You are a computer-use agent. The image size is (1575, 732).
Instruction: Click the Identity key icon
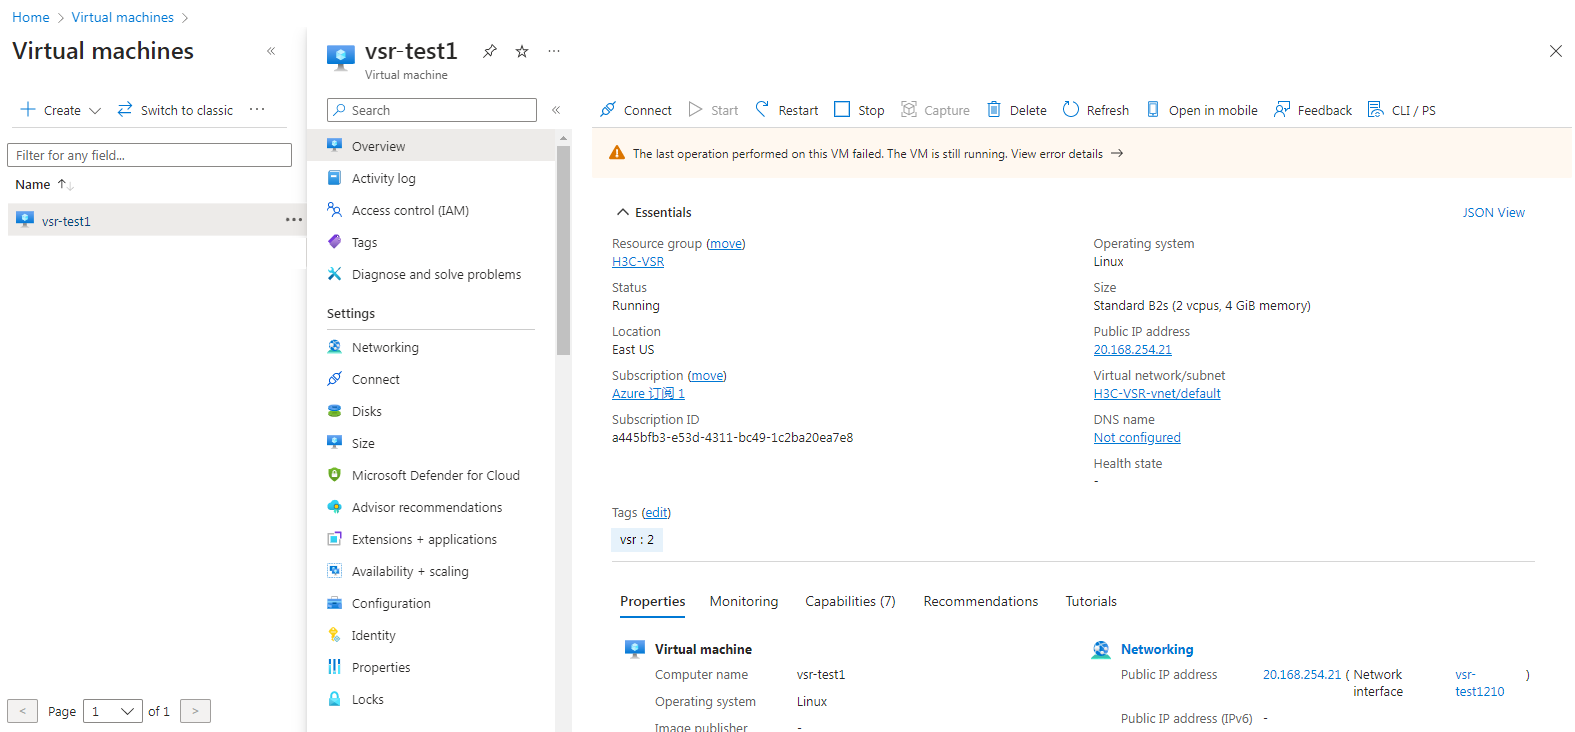(335, 635)
